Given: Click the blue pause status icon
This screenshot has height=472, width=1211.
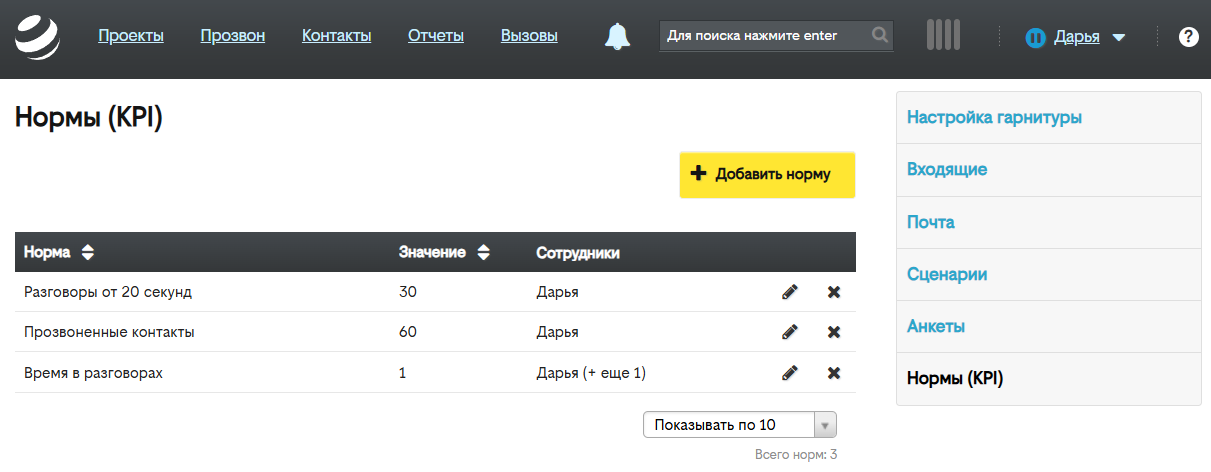Looking at the screenshot, I should pyautogui.click(x=1036, y=37).
